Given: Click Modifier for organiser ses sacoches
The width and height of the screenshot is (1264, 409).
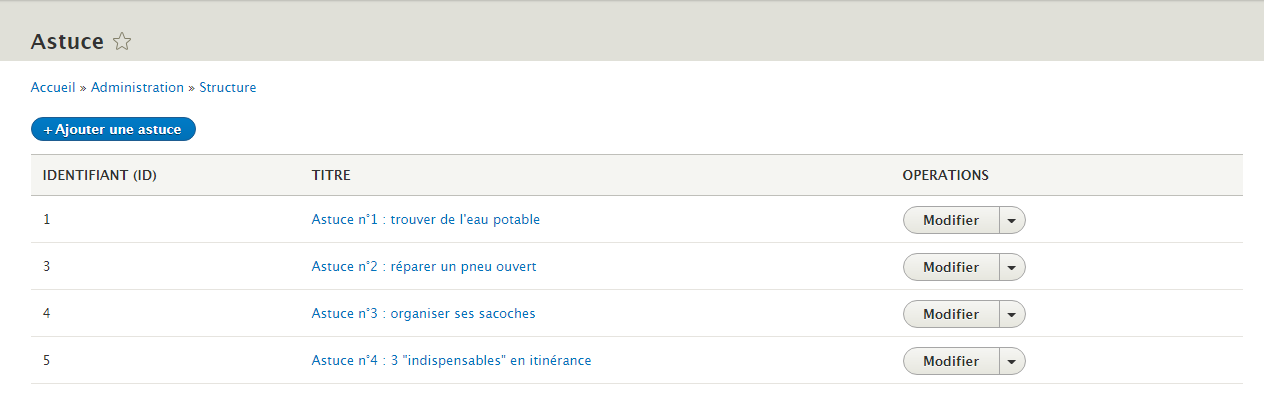Looking at the screenshot, I should coord(950,314).
